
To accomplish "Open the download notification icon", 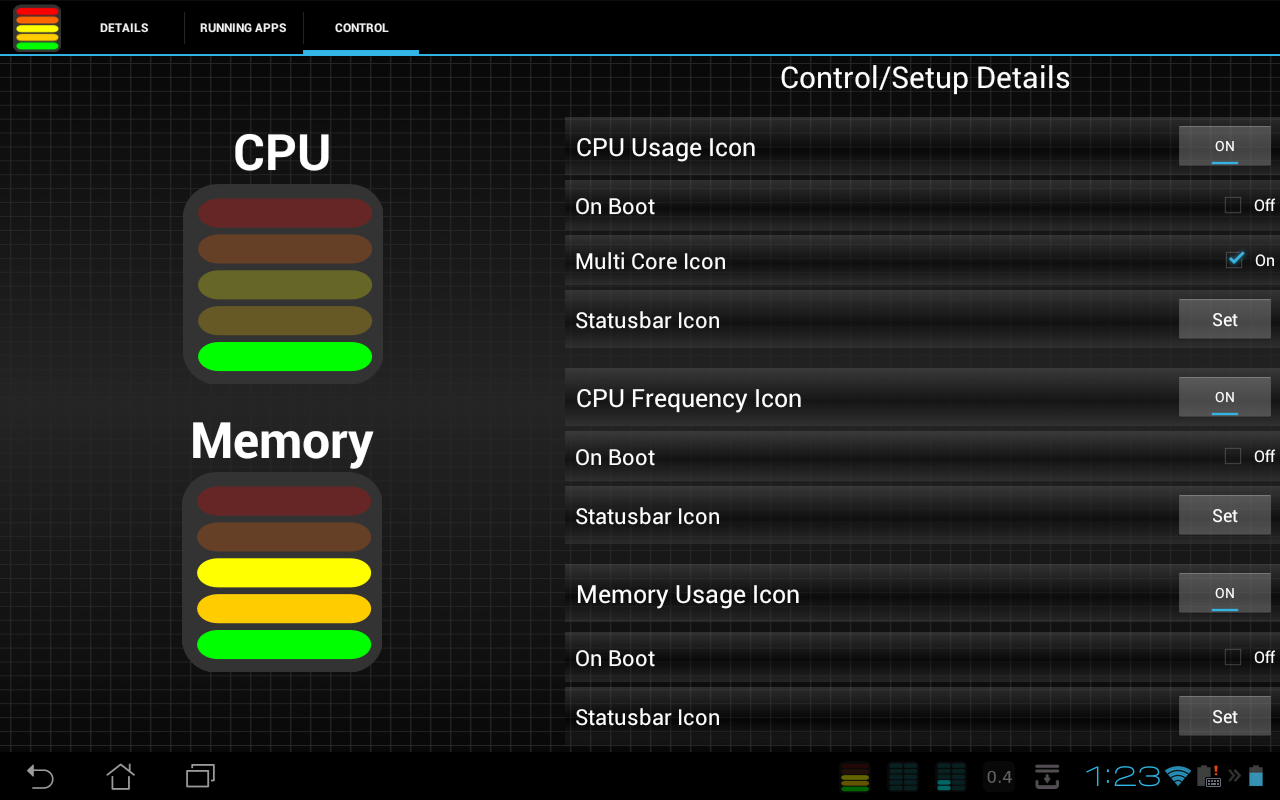I will (x=1046, y=776).
